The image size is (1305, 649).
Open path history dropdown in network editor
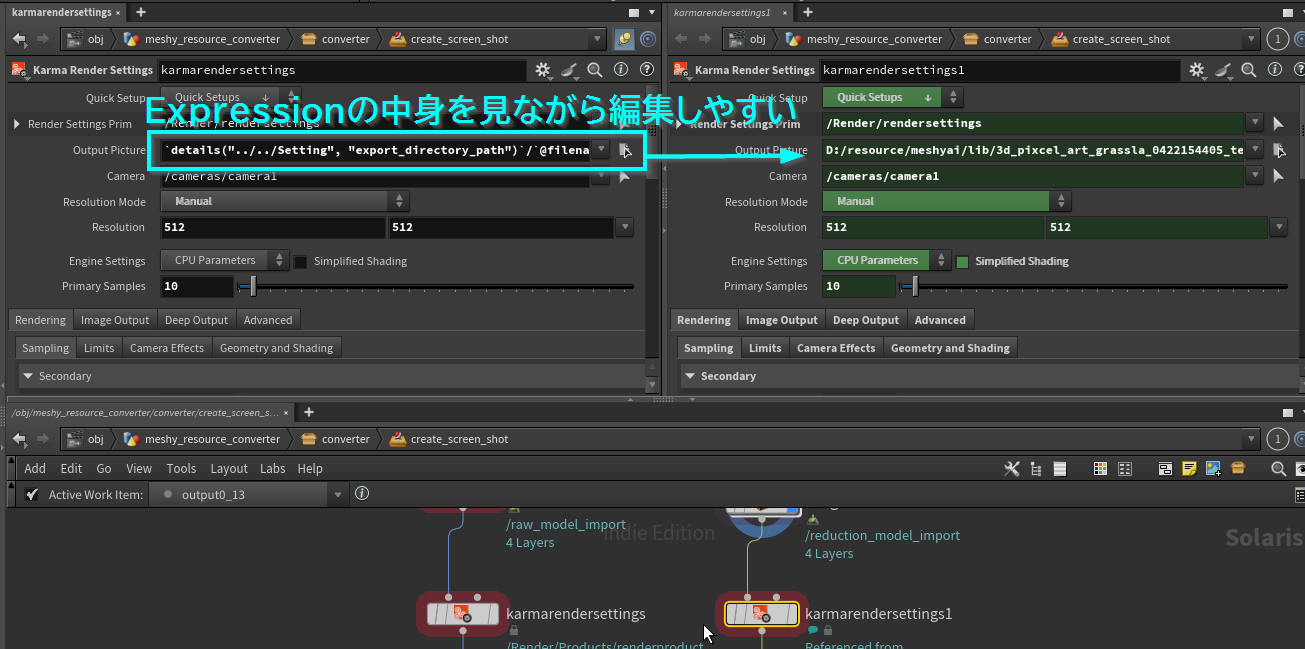pos(1251,439)
